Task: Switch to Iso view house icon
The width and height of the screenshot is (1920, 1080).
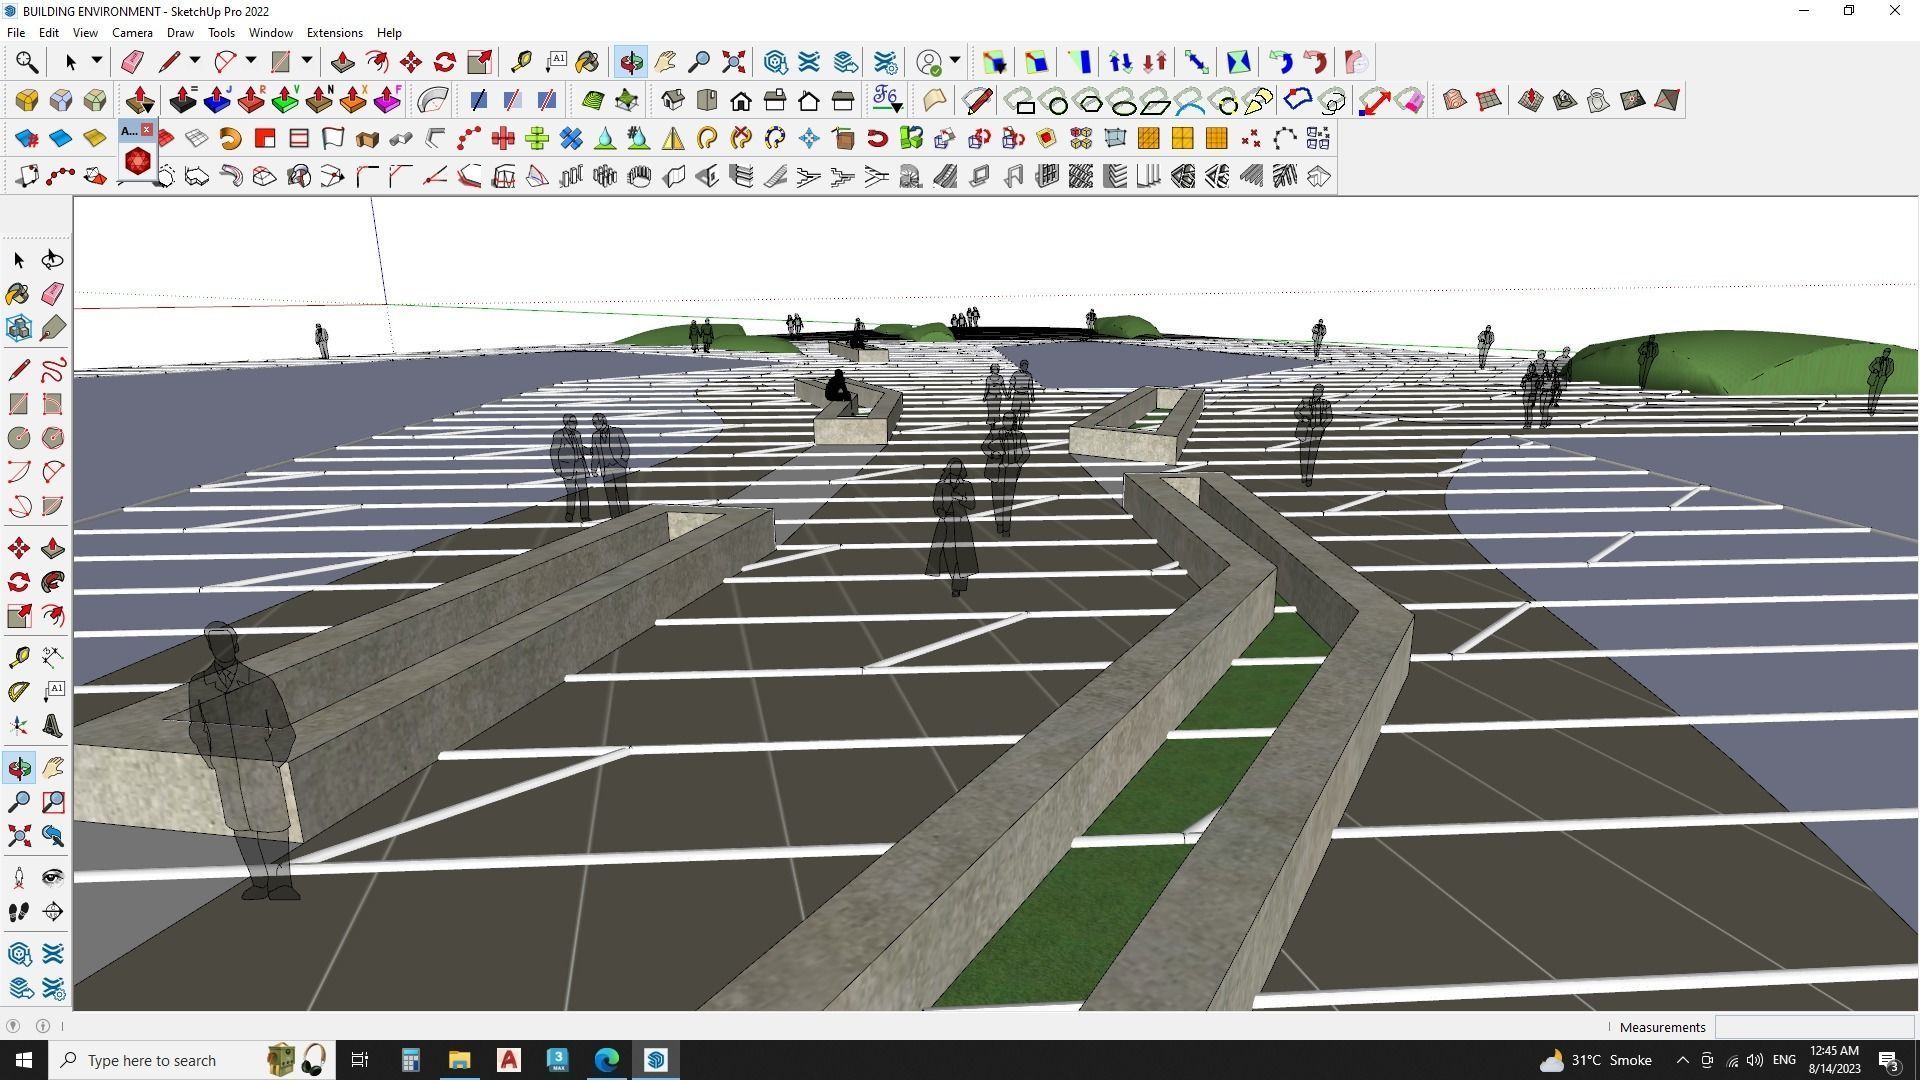Action: click(x=673, y=100)
